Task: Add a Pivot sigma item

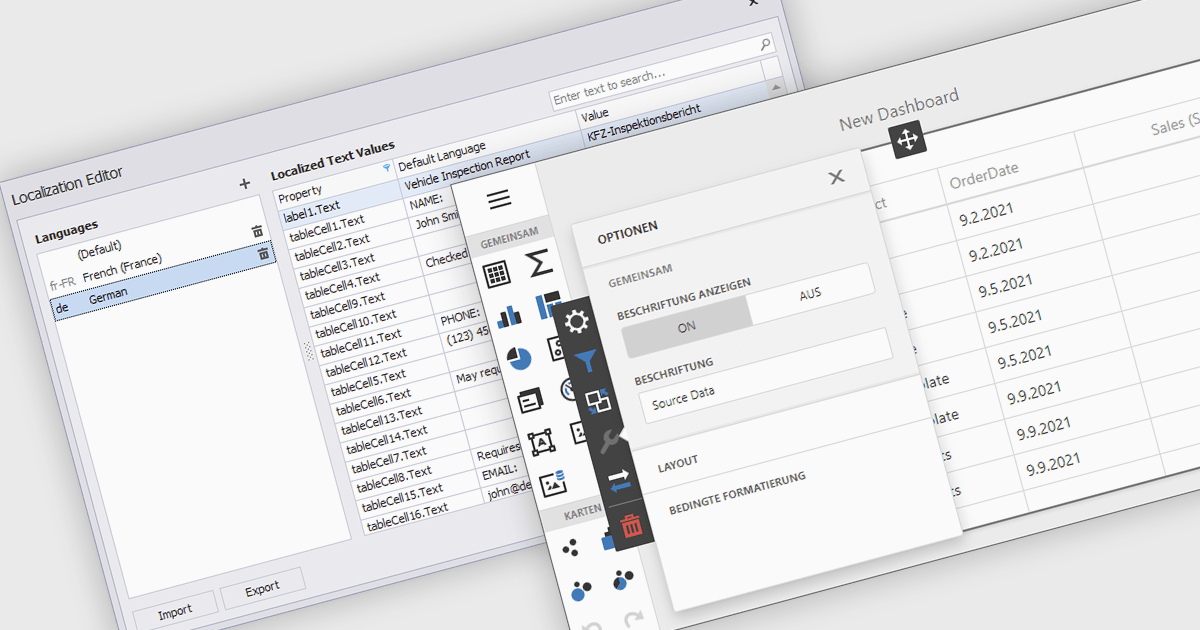Action: click(x=539, y=263)
